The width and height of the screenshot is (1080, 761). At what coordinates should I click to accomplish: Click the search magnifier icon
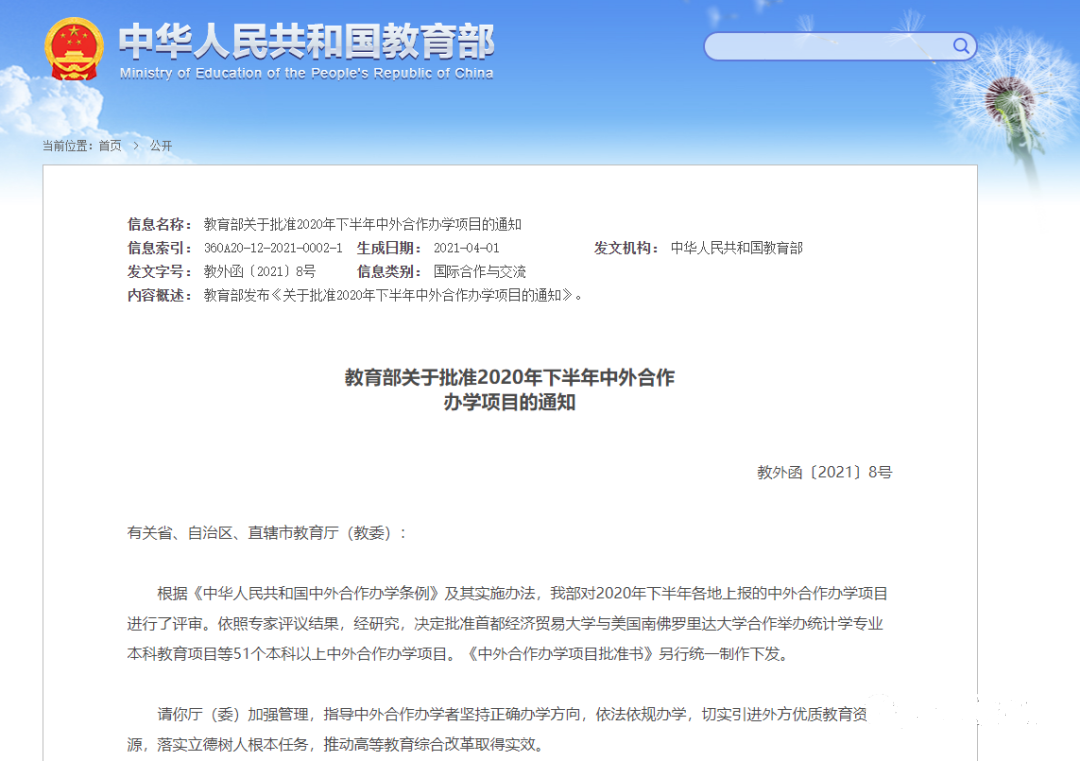coord(960,46)
